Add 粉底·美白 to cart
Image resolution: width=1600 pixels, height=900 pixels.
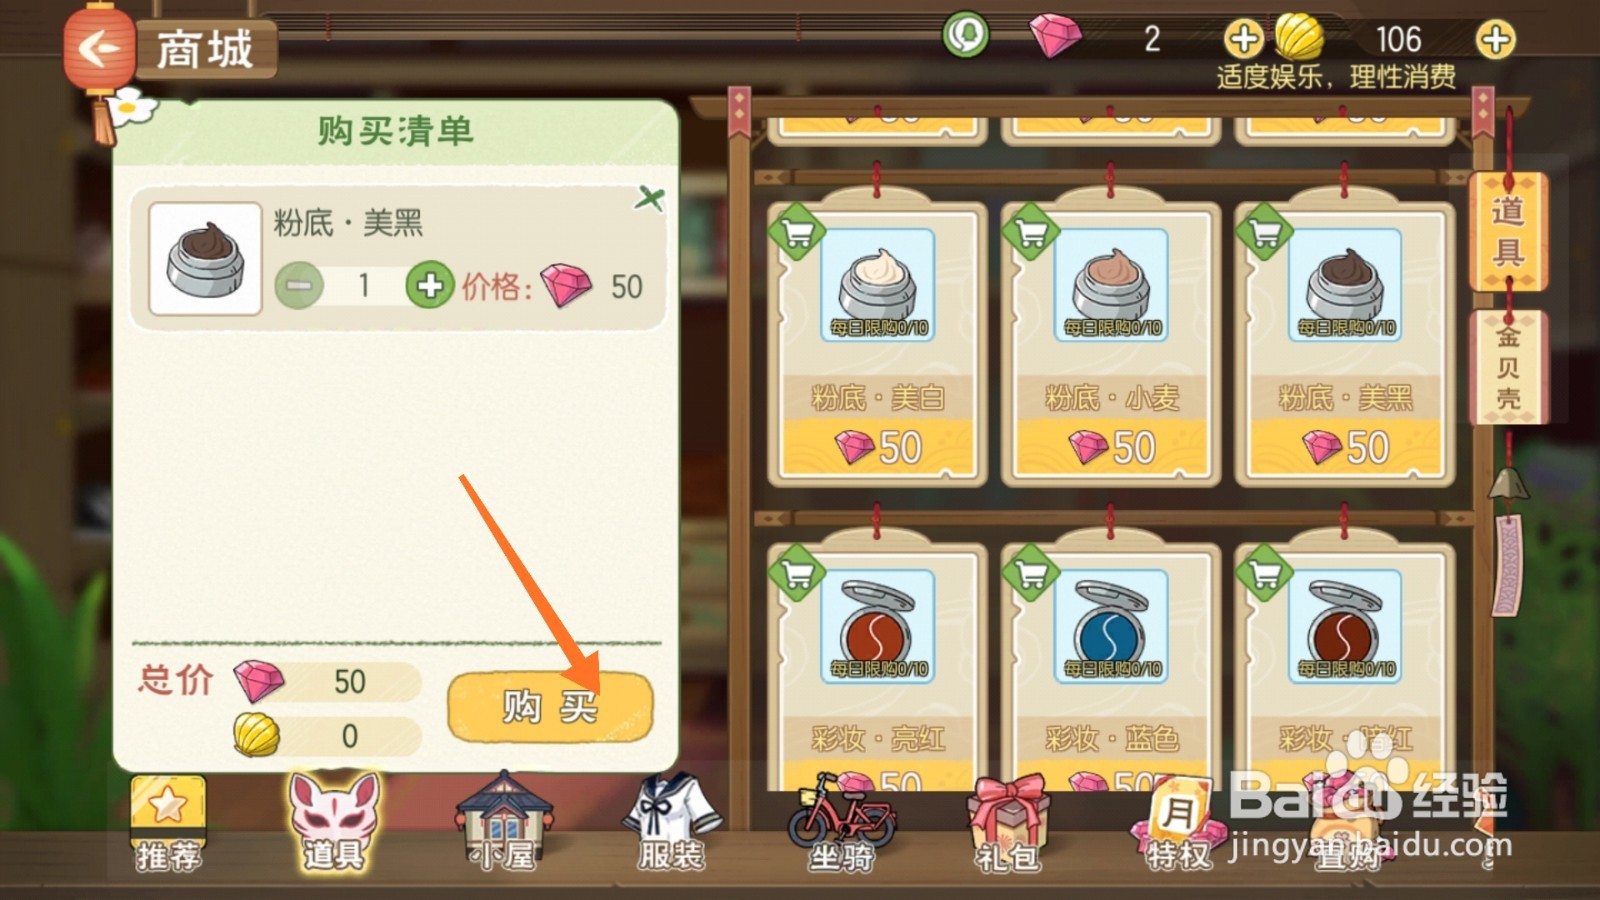click(x=797, y=232)
